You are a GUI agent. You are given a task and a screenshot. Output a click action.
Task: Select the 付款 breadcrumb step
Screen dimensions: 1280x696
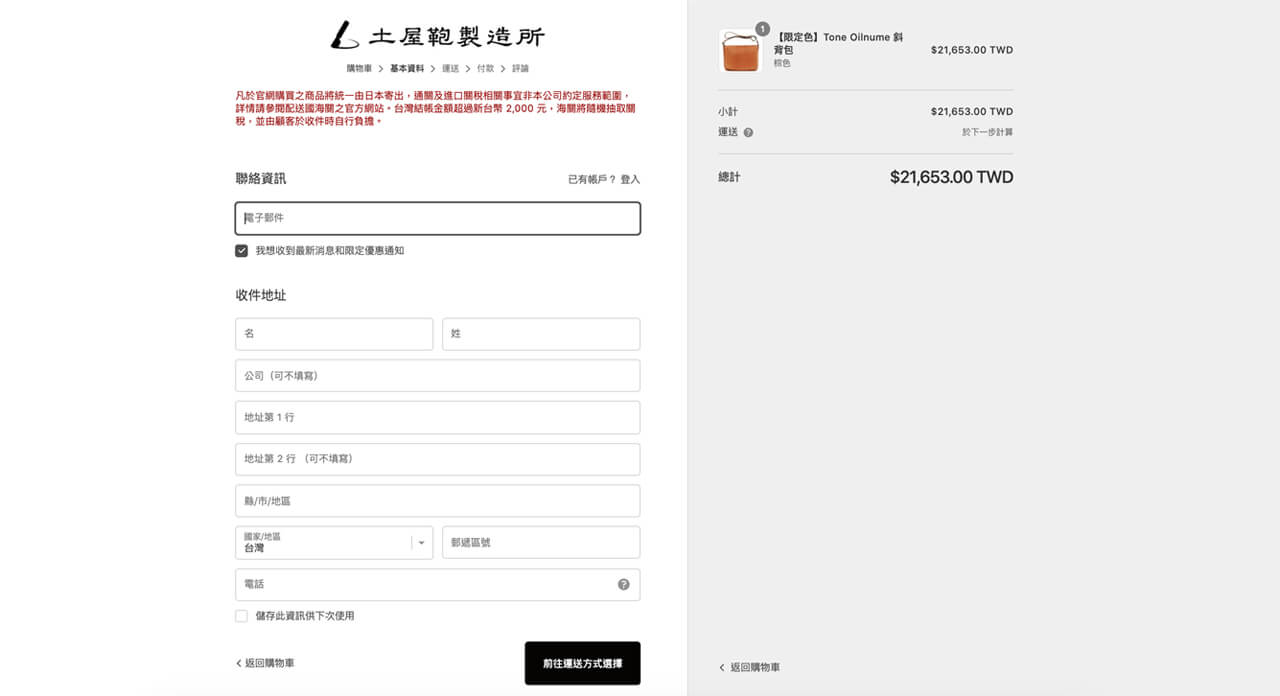tap(486, 68)
